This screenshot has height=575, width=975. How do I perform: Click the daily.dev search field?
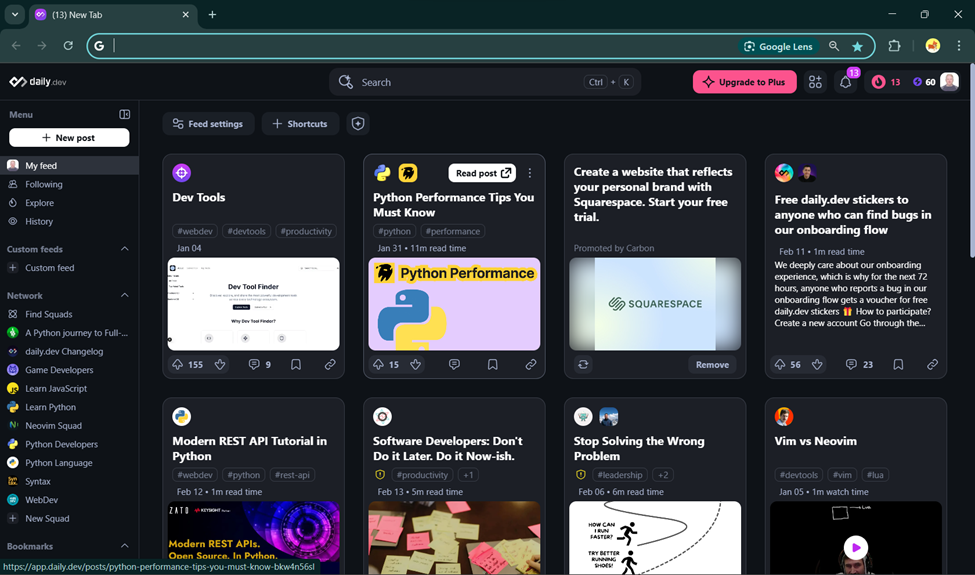point(485,82)
